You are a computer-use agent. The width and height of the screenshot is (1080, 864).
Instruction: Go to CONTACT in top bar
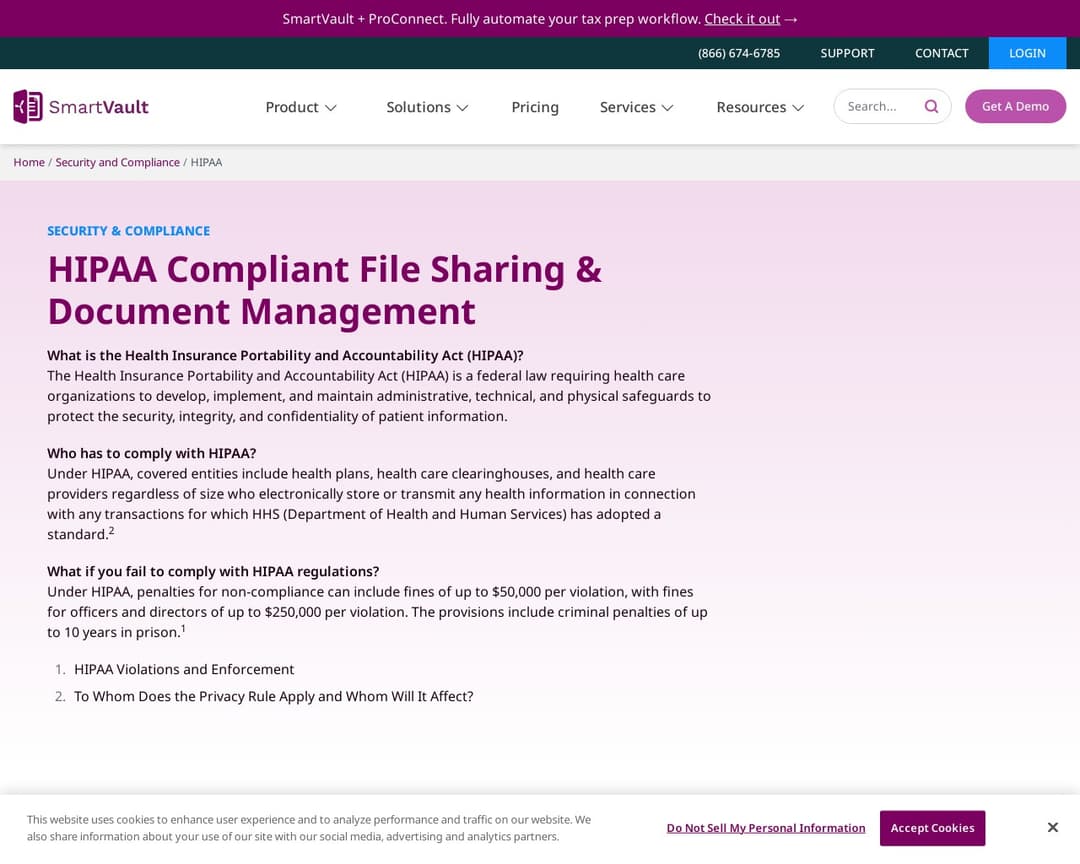tap(942, 53)
